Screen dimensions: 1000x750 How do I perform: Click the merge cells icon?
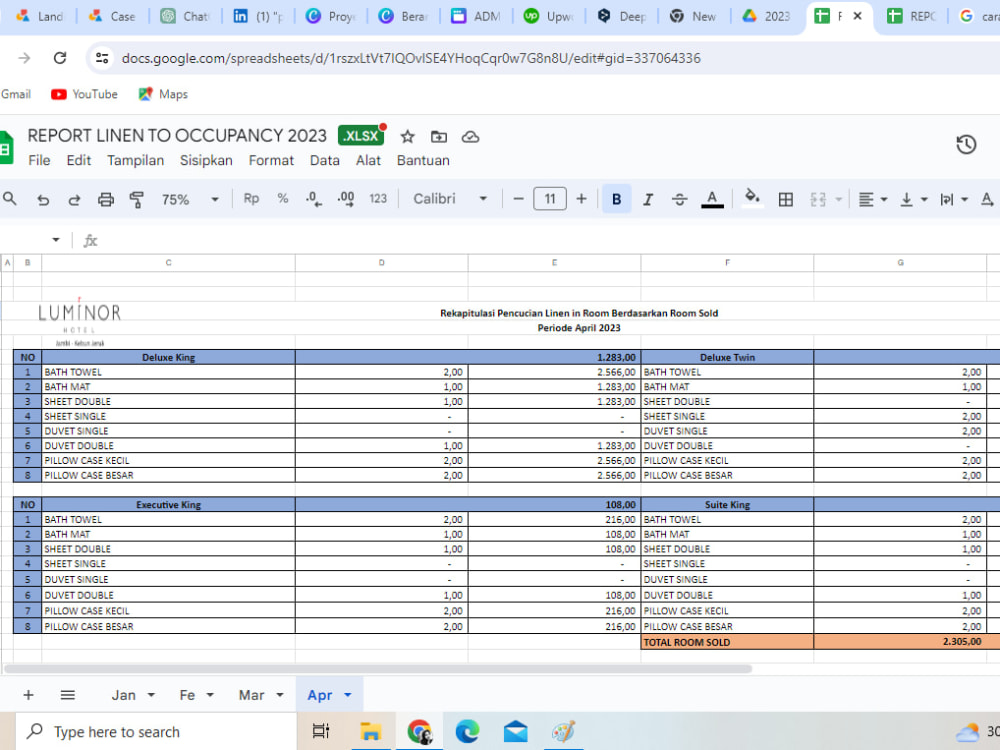(x=818, y=200)
